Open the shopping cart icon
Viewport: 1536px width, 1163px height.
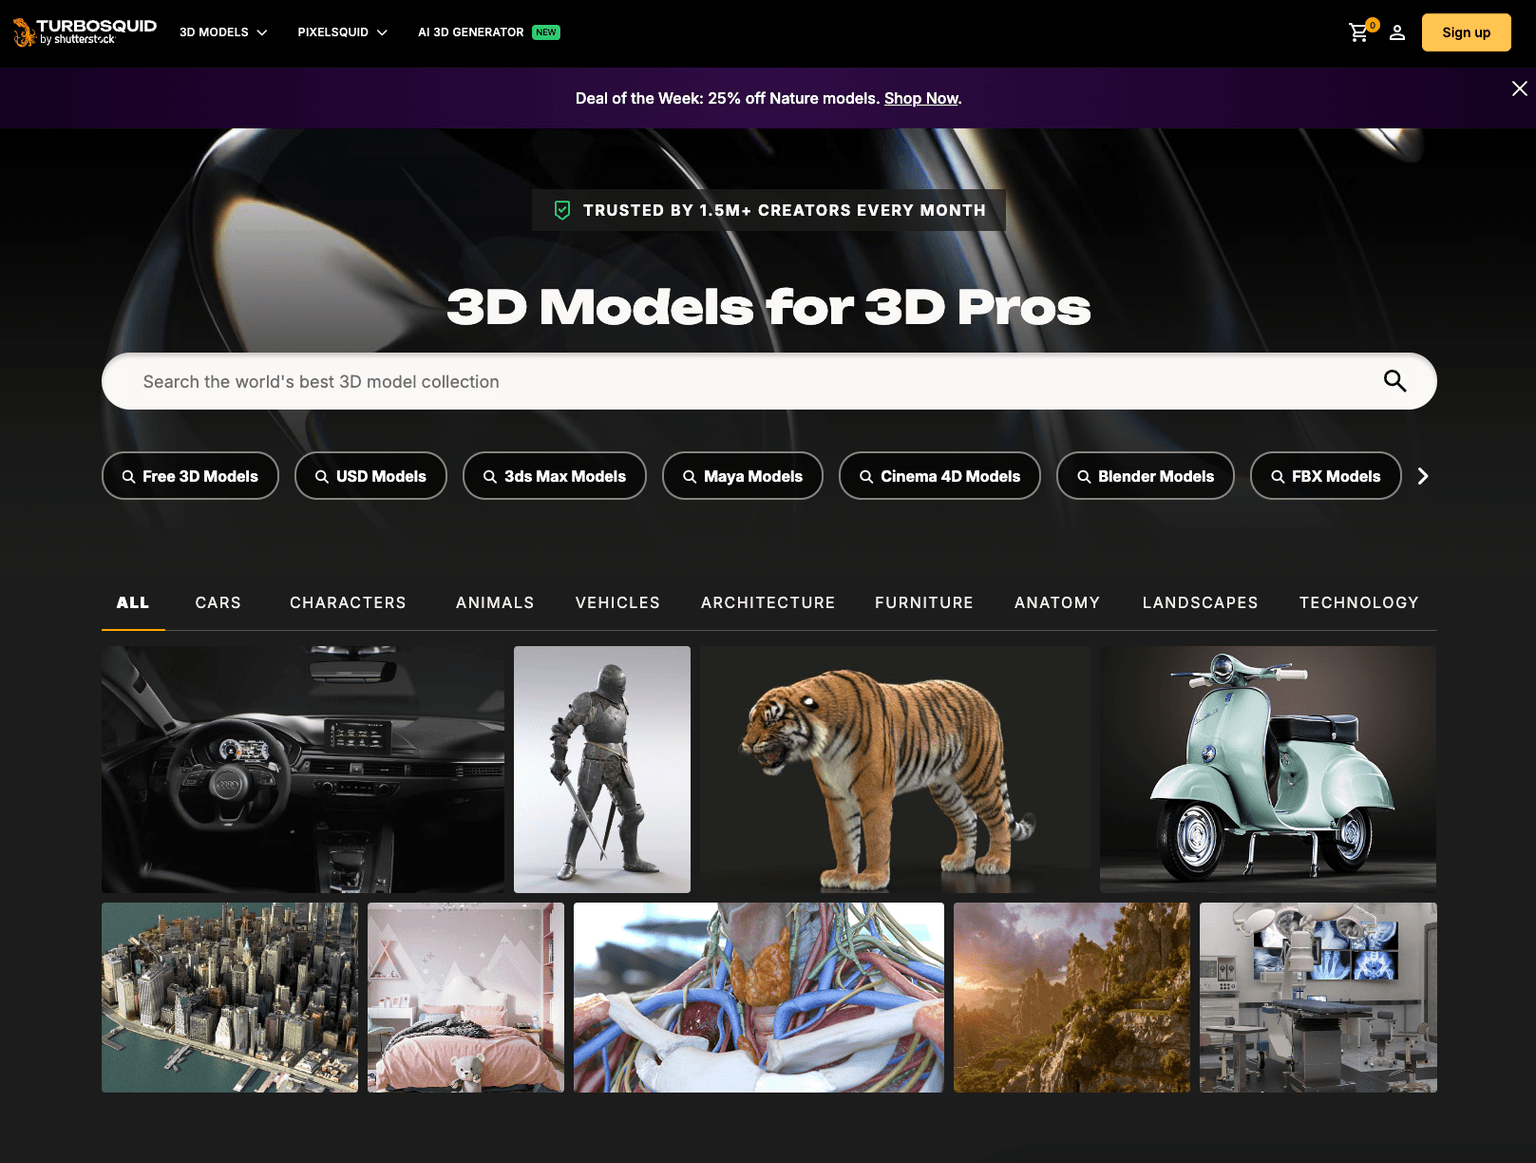click(1359, 33)
